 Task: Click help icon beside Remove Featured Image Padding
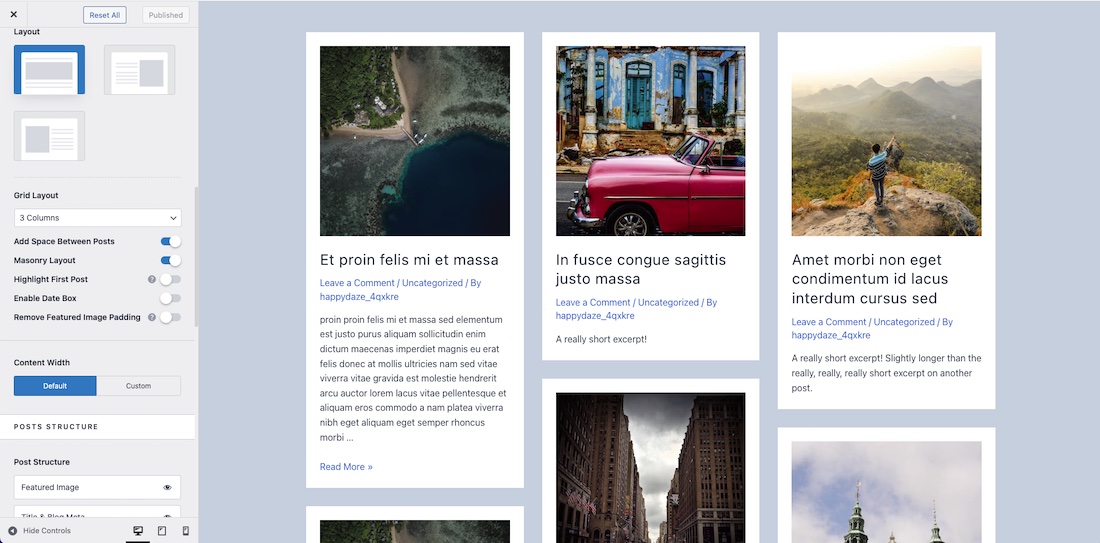pyautogui.click(x=152, y=317)
